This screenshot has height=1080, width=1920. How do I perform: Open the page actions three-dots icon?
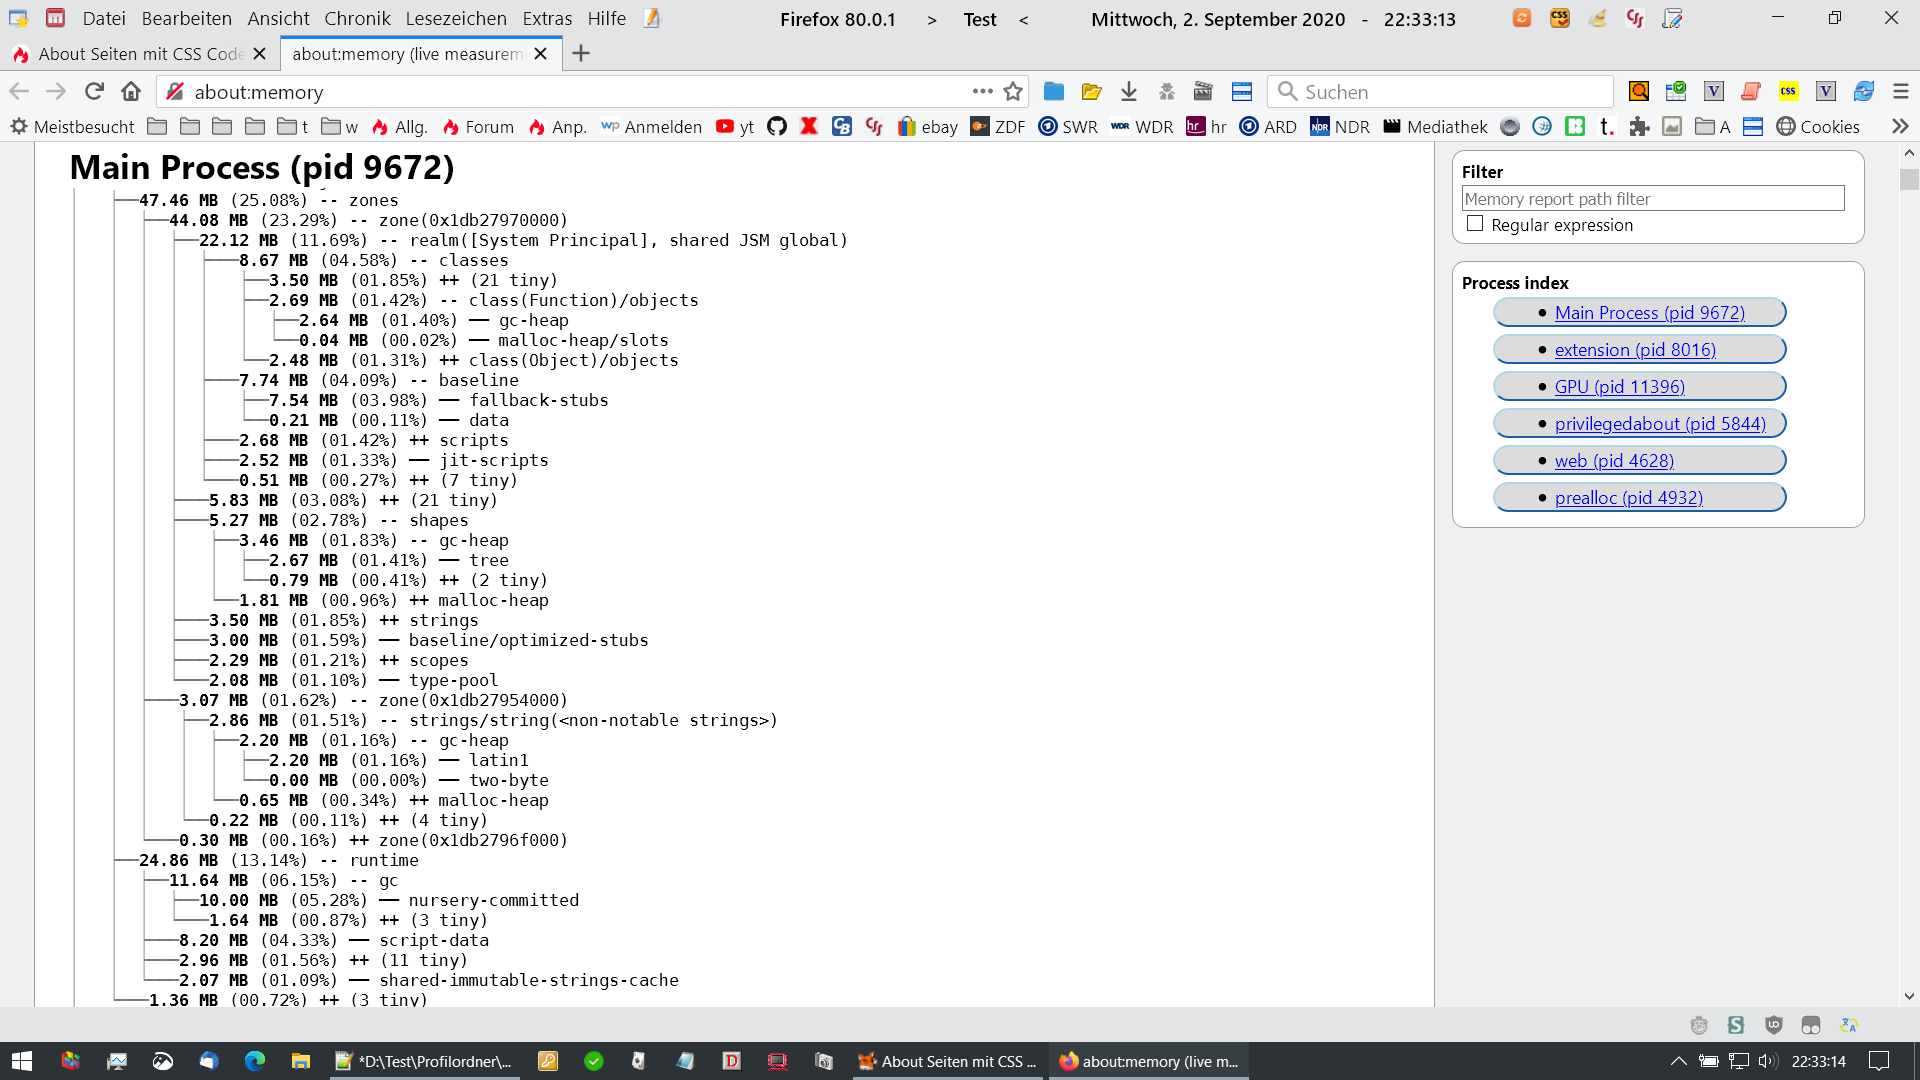(x=982, y=92)
